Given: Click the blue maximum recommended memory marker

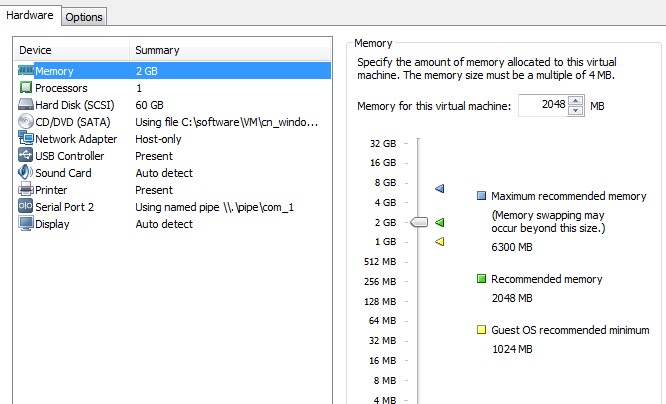Looking at the screenshot, I should pyautogui.click(x=439, y=188).
